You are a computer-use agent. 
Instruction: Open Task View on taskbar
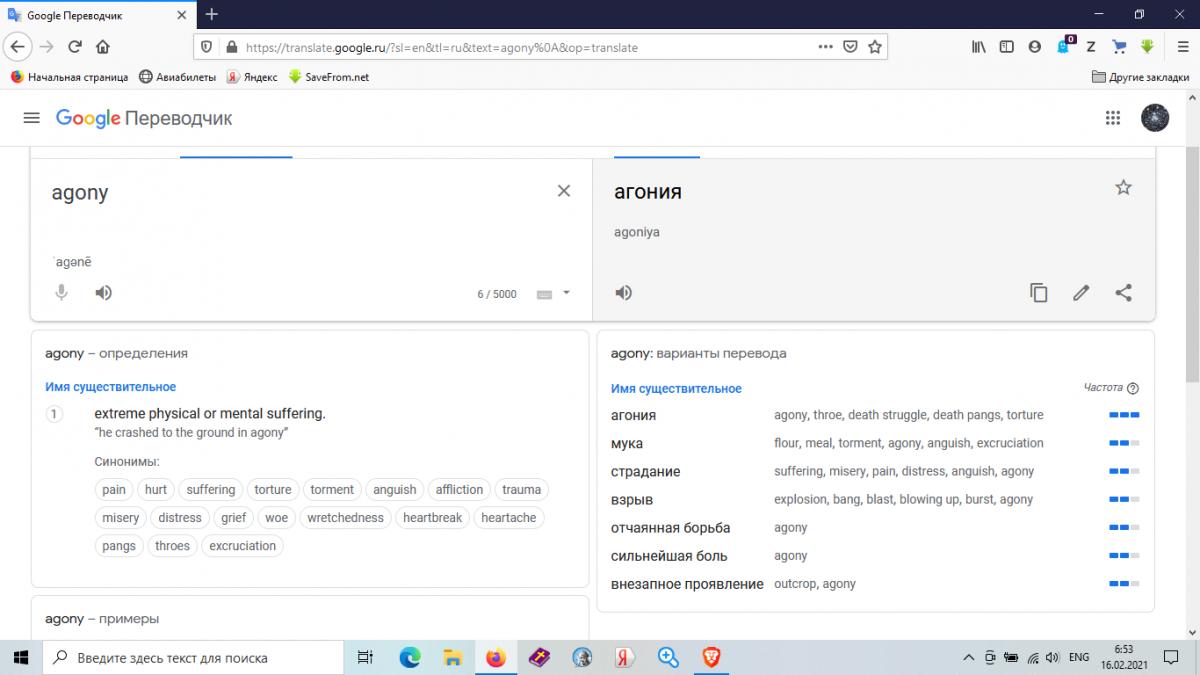point(365,657)
